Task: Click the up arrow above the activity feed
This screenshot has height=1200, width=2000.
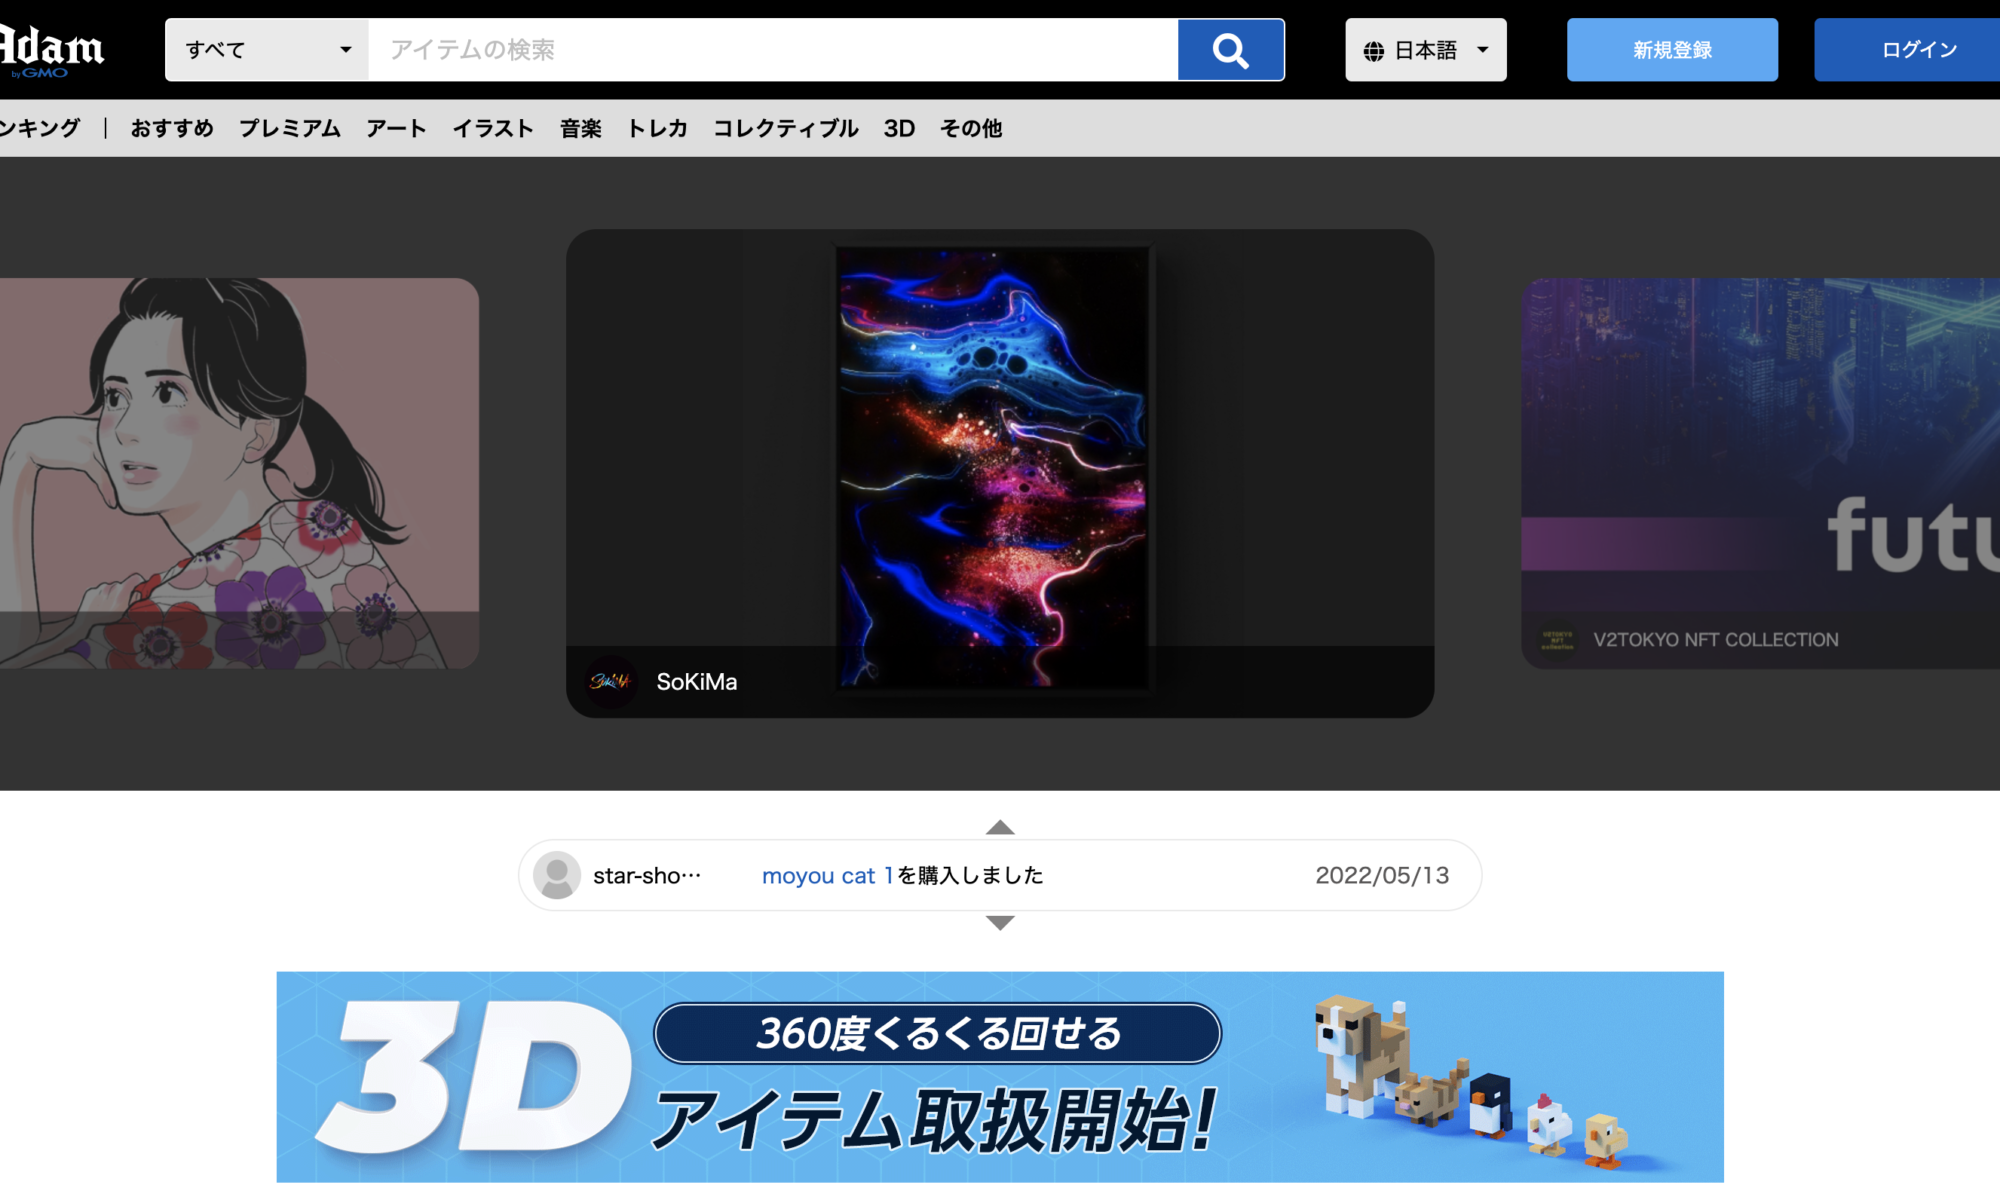Action: (x=998, y=828)
